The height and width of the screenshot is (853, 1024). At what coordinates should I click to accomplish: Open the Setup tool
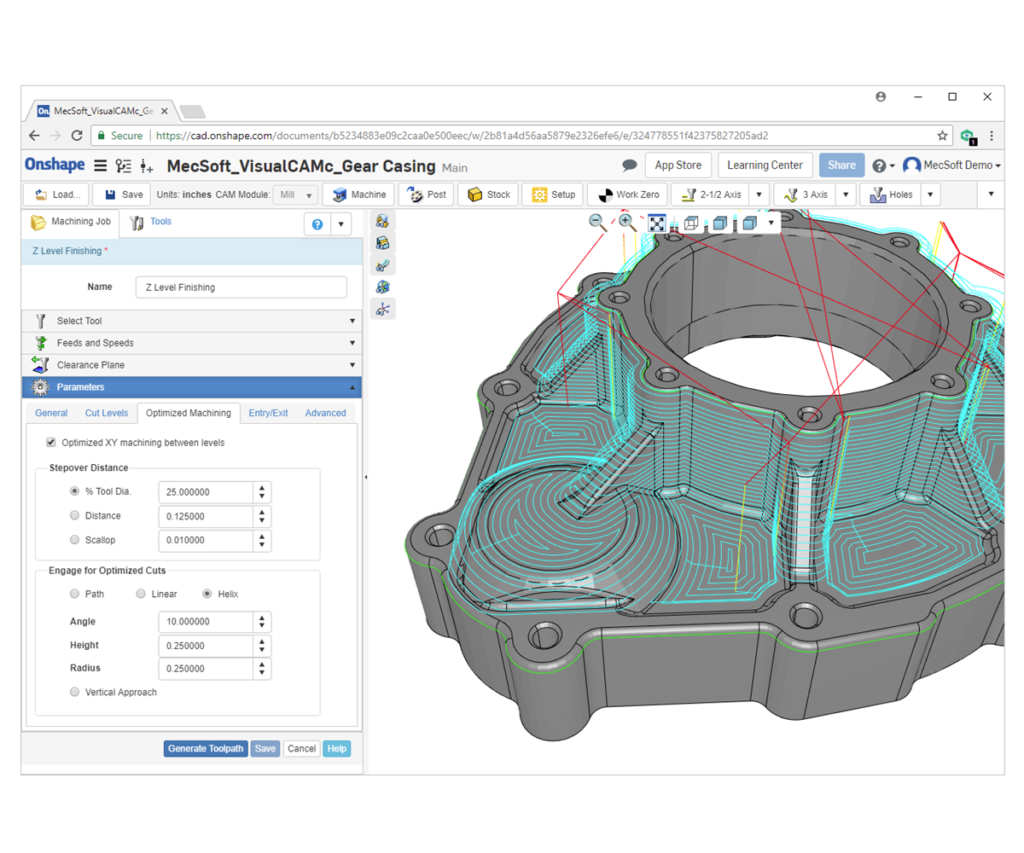(554, 194)
